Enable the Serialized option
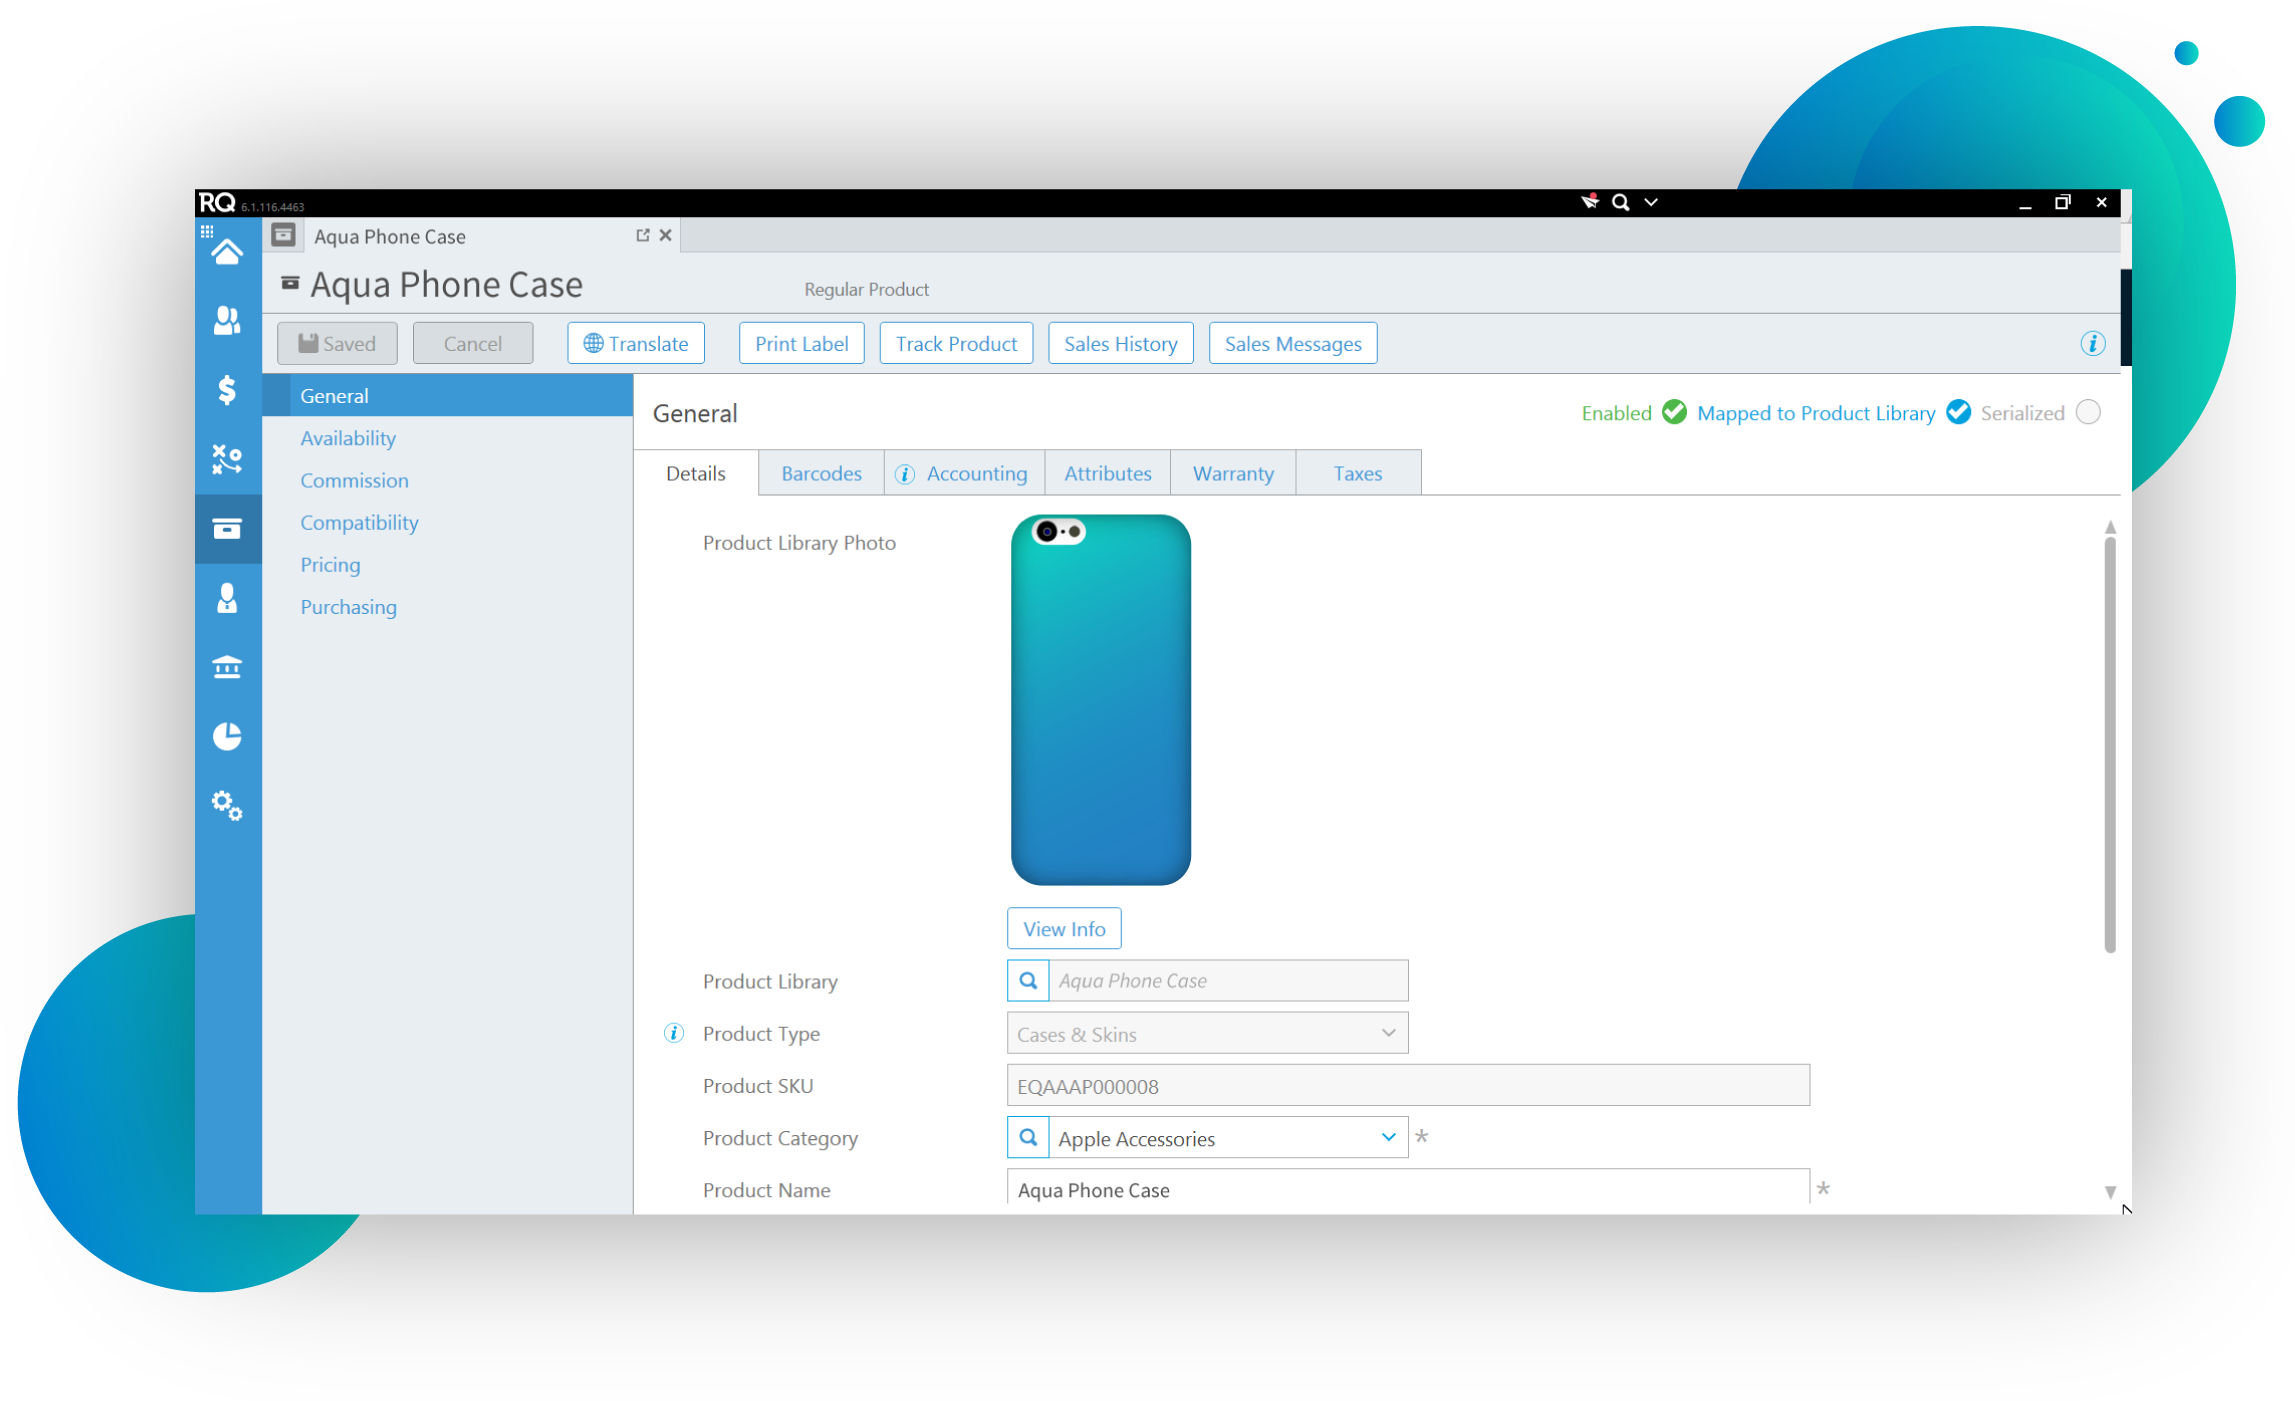 2087,412
